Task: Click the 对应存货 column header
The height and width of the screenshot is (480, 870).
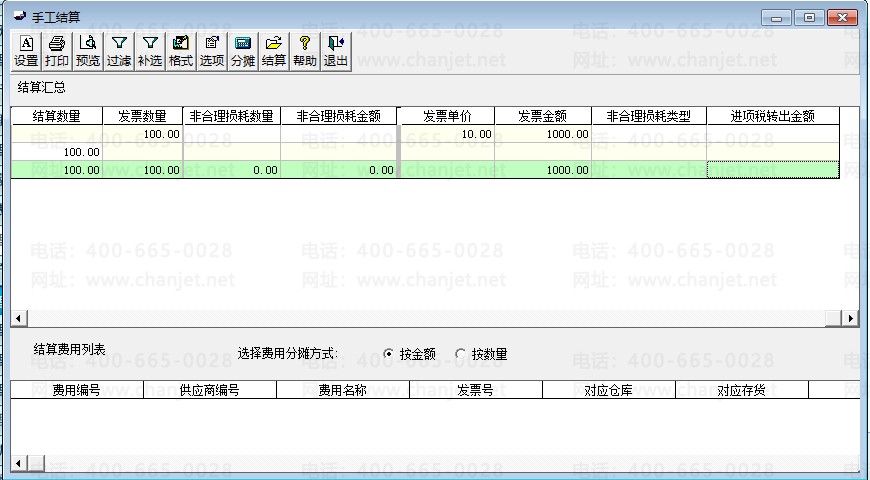Action: tap(742, 390)
